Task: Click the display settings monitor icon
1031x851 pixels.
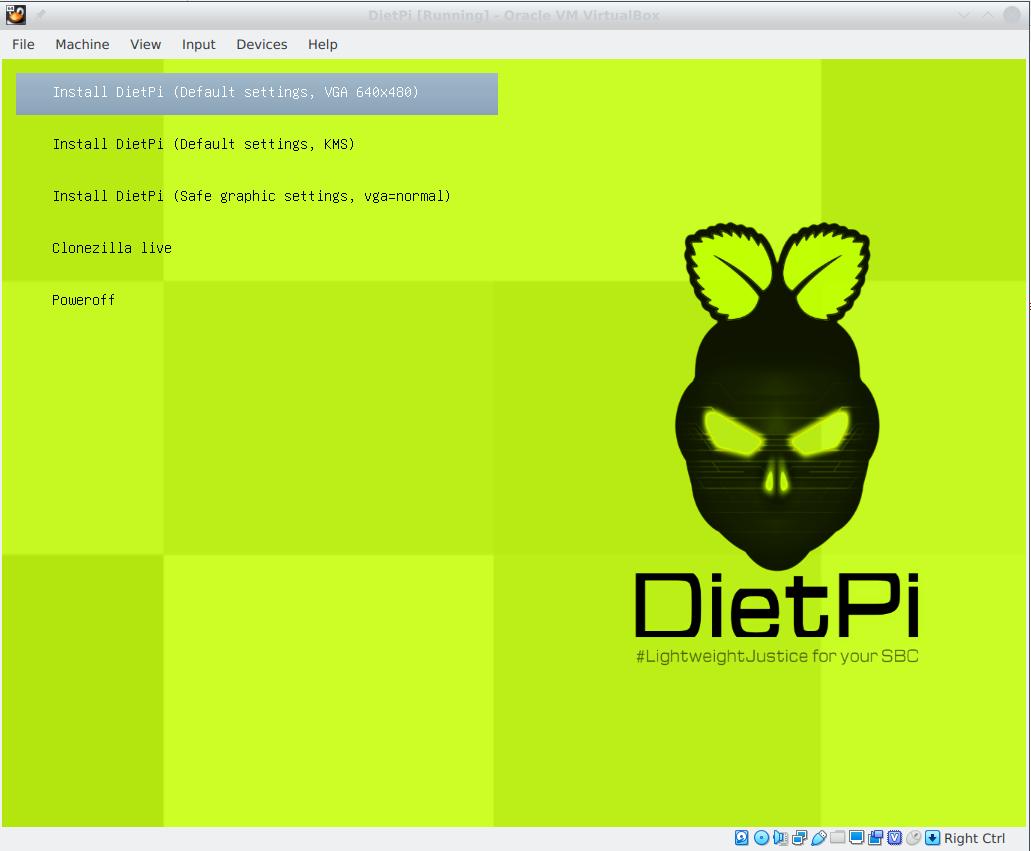Action: 857,838
